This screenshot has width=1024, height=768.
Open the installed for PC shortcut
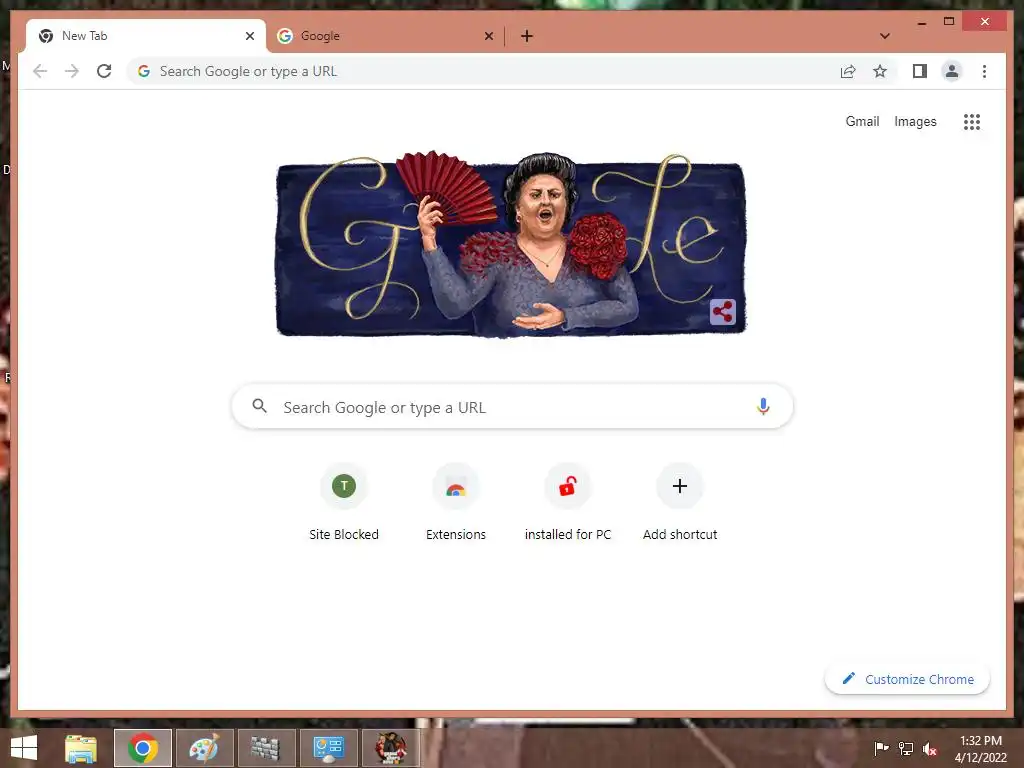pos(568,503)
